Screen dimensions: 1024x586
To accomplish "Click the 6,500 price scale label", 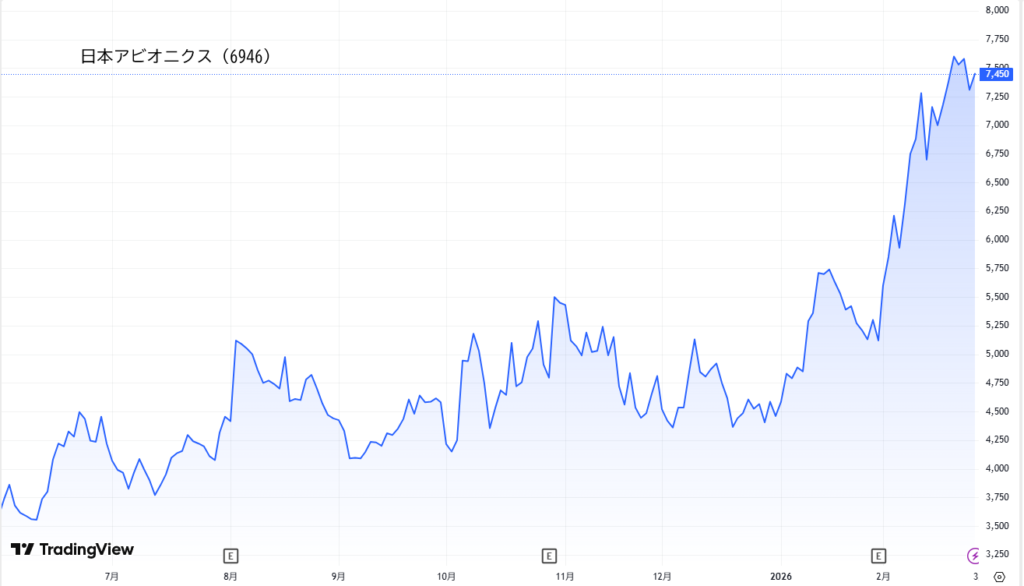I will pos(997,183).
